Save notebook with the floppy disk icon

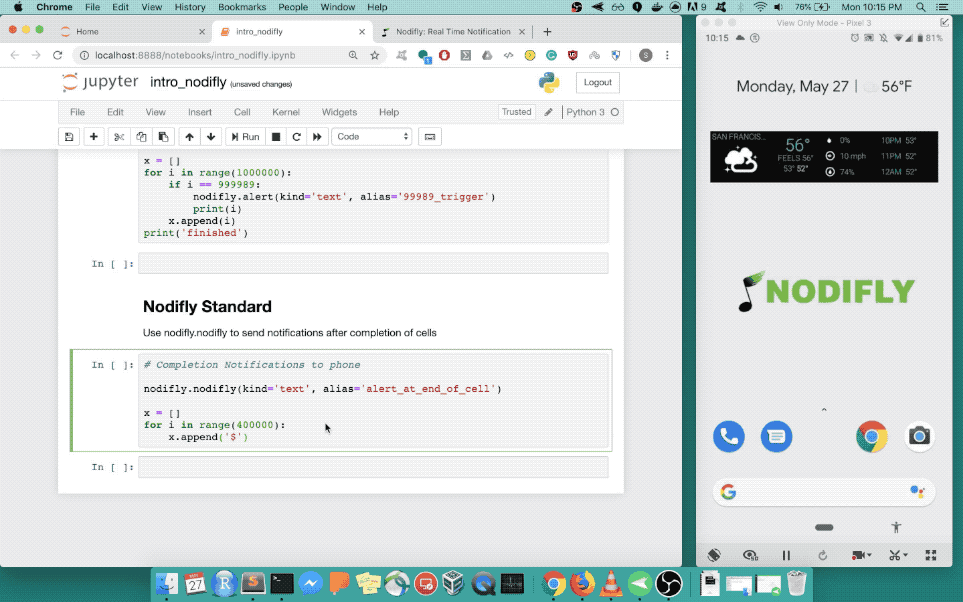coord(69,136)
